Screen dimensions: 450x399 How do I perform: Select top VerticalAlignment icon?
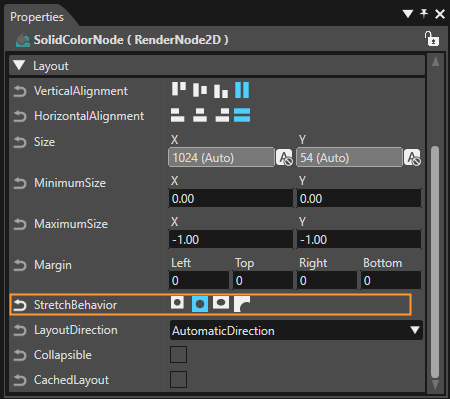(x=179, y=90)
